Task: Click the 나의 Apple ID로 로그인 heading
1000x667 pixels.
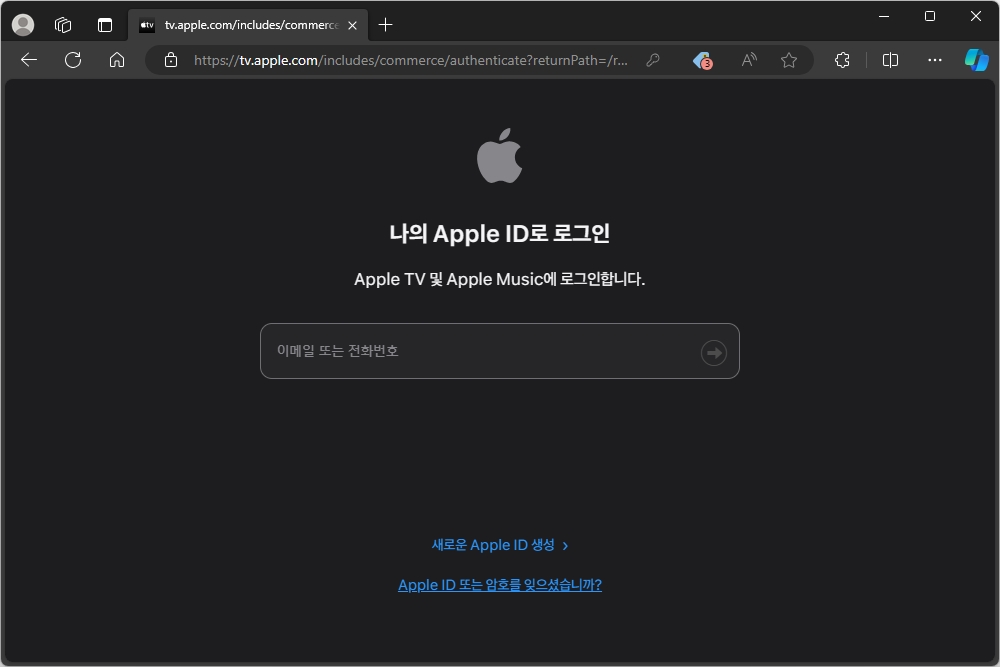Action: click(499, 233)
